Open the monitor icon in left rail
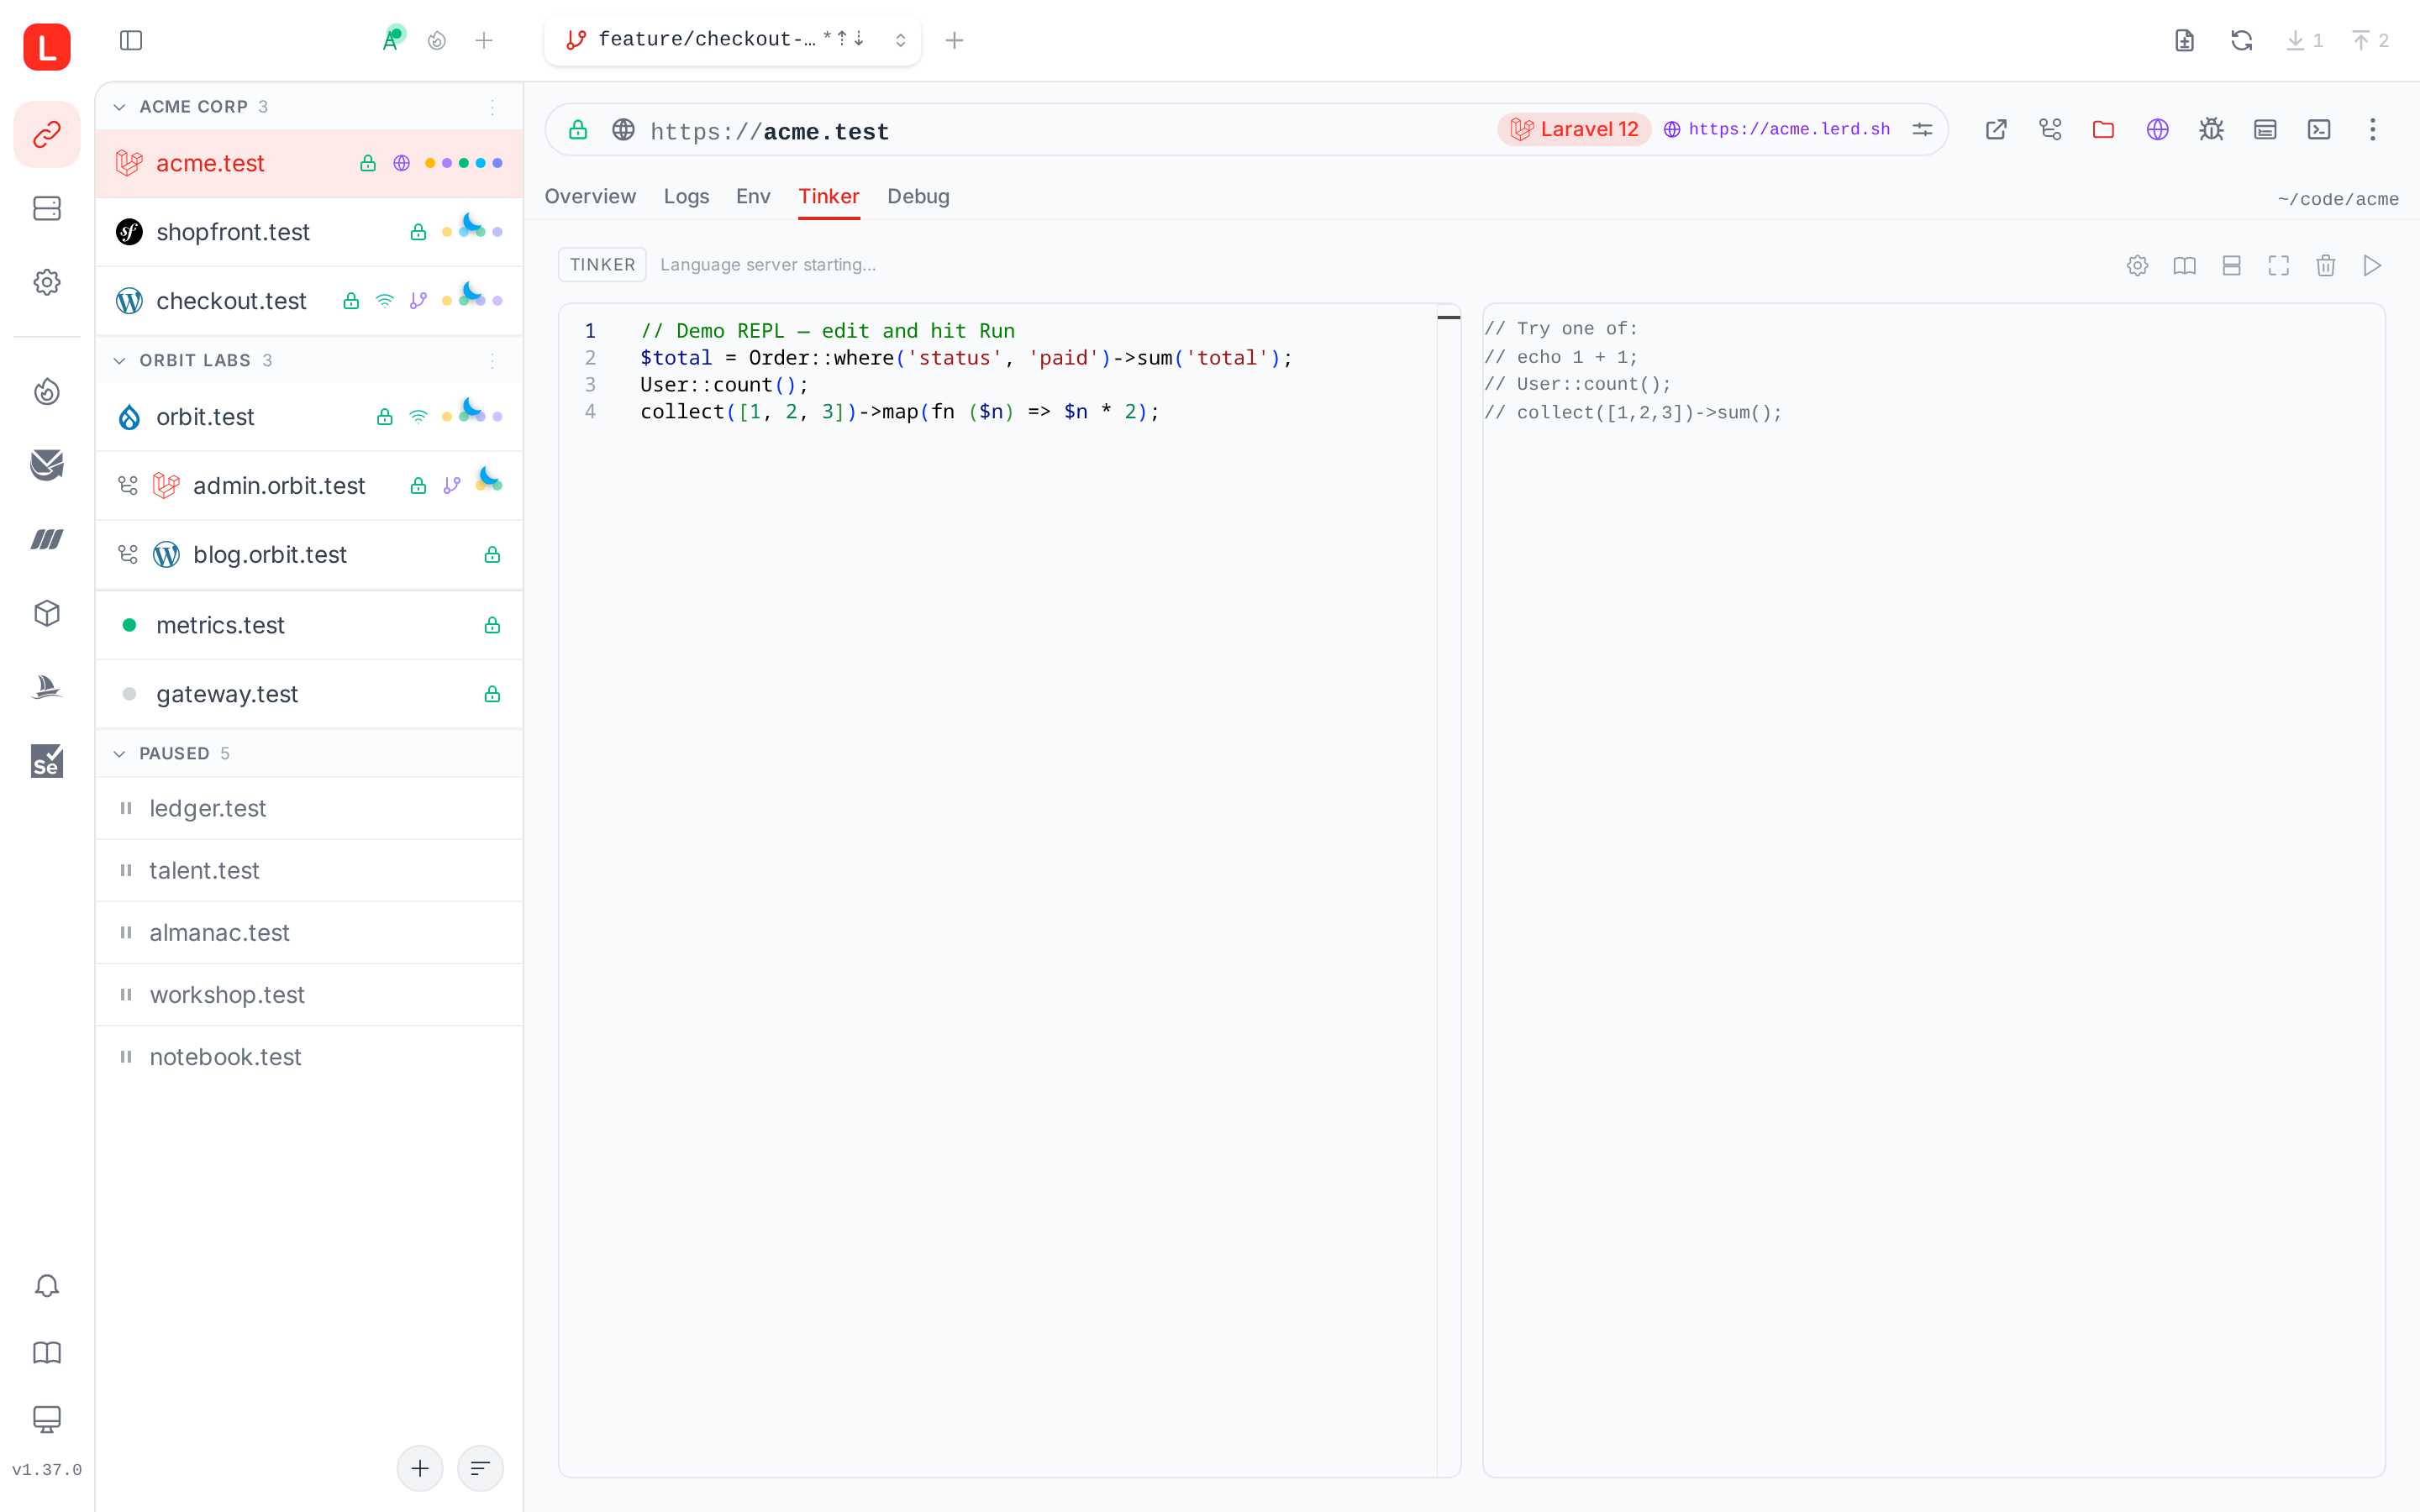The height and width of the screenshot is (1512, 2420). pyautogui.click(x=47, y=1419)
